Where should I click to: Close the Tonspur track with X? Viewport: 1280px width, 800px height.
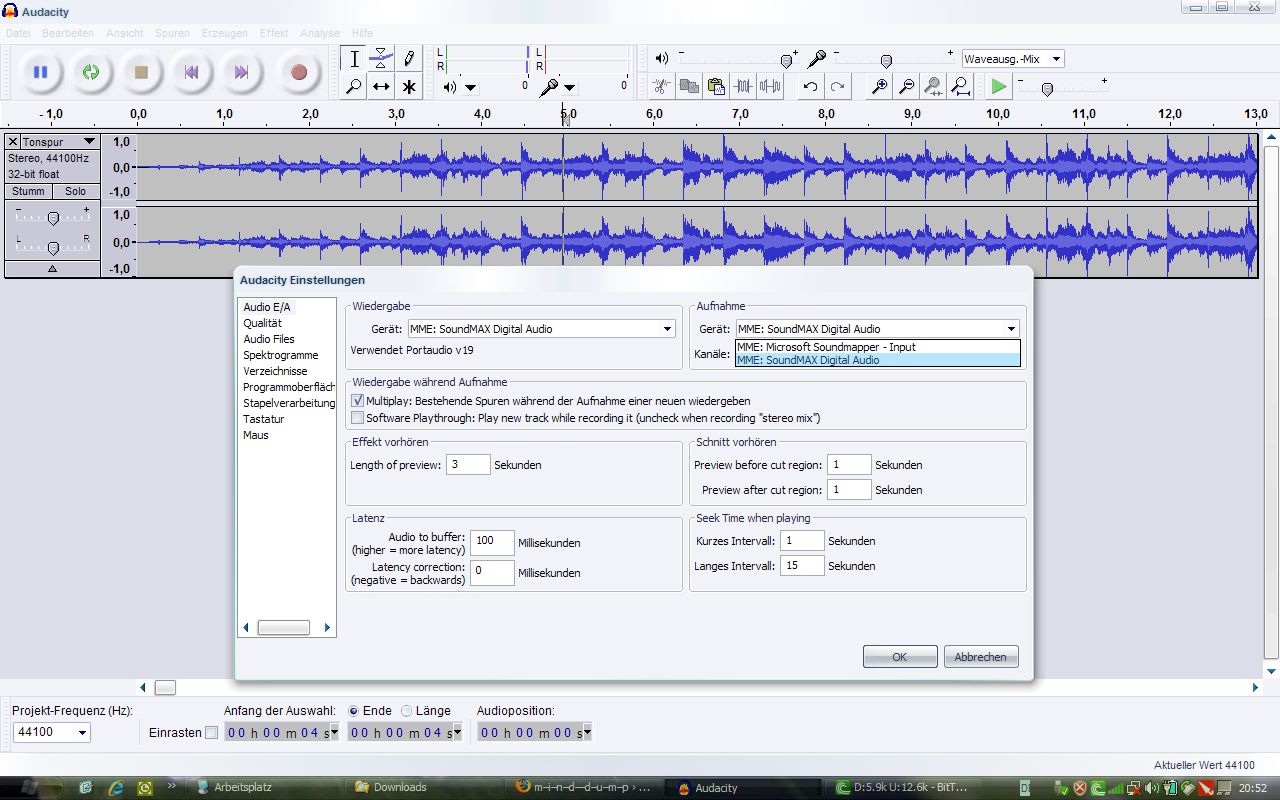coord(13,142)
